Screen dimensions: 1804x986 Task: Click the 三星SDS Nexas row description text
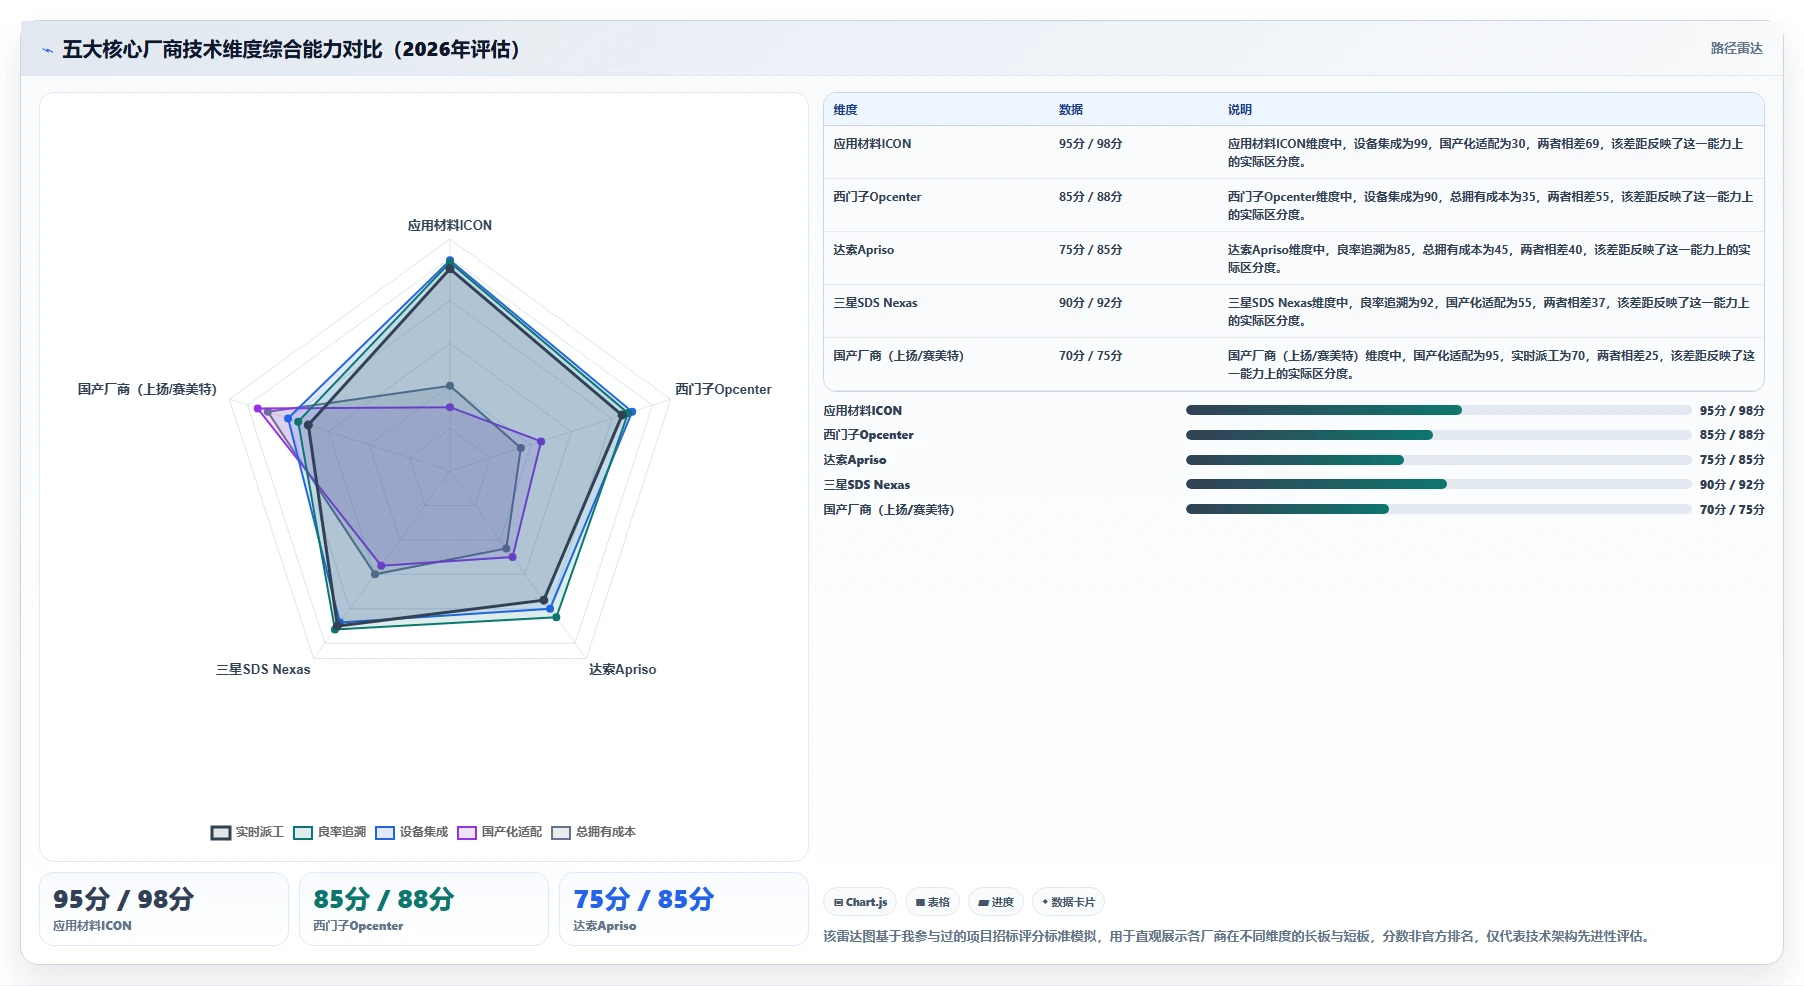[1488, 312]
